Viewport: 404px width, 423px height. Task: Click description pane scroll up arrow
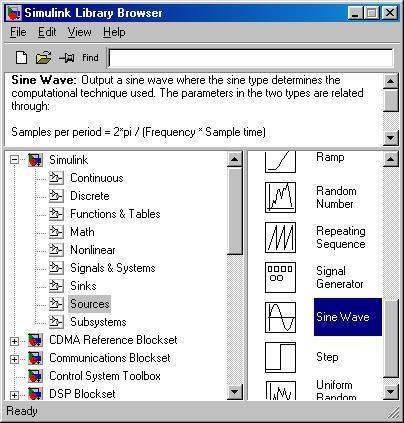tap(391, 81)
